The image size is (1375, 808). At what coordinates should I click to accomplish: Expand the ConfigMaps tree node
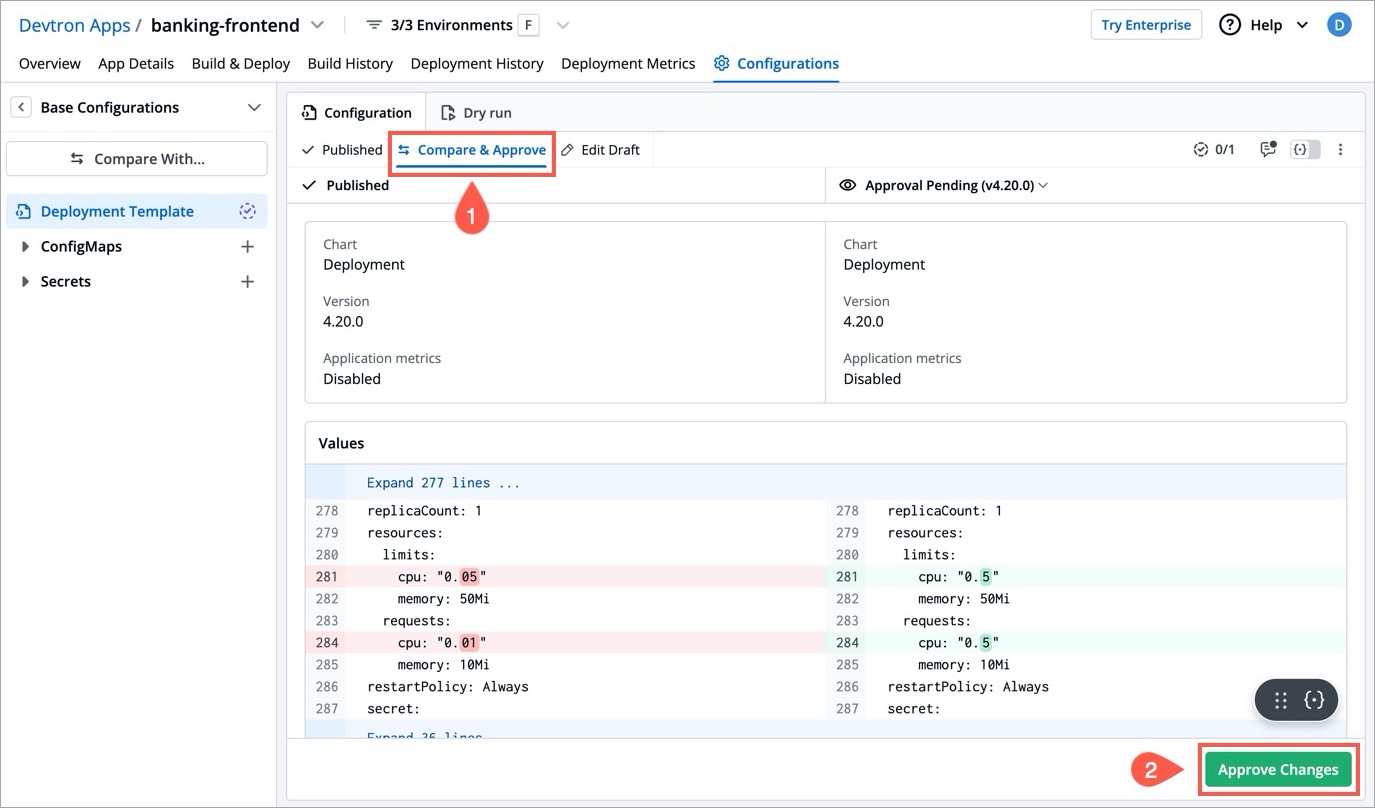[25, 247]
